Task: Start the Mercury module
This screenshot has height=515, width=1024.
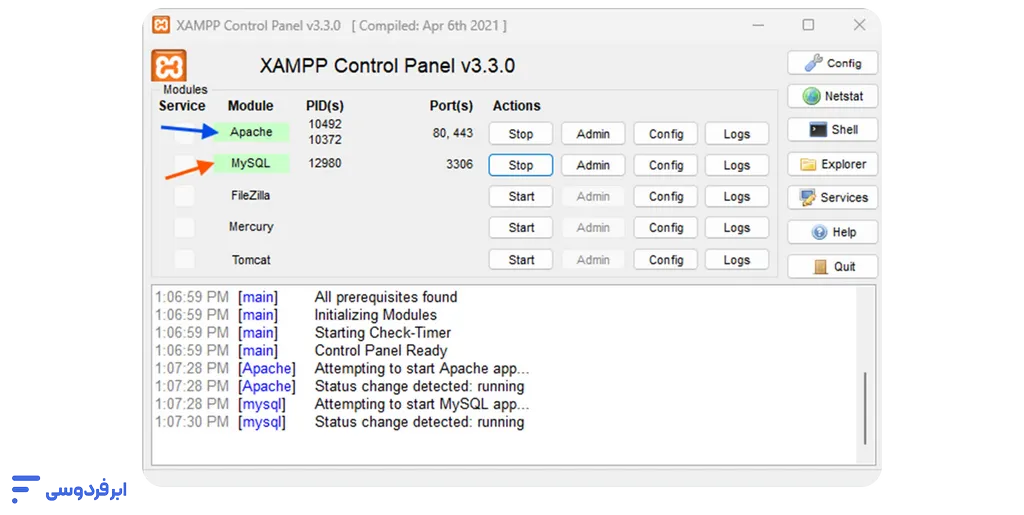Action: click(x=520, y=228)
